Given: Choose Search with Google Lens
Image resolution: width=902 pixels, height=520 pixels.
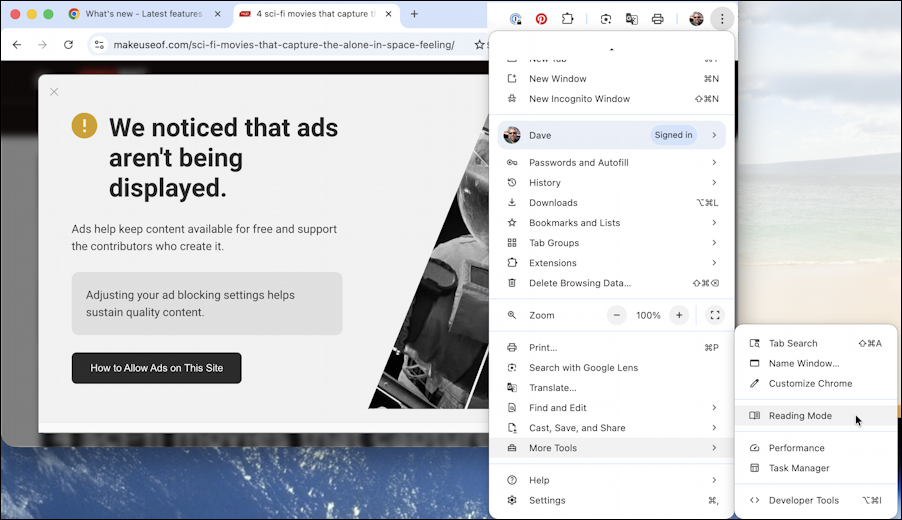Looking at the screenshot, I should 612,368.
